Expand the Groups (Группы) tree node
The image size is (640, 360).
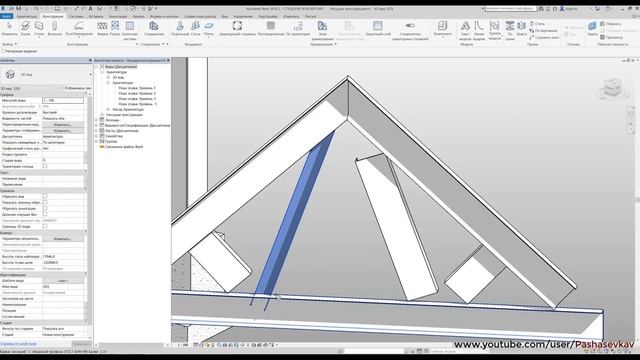(x=97, y=141)
